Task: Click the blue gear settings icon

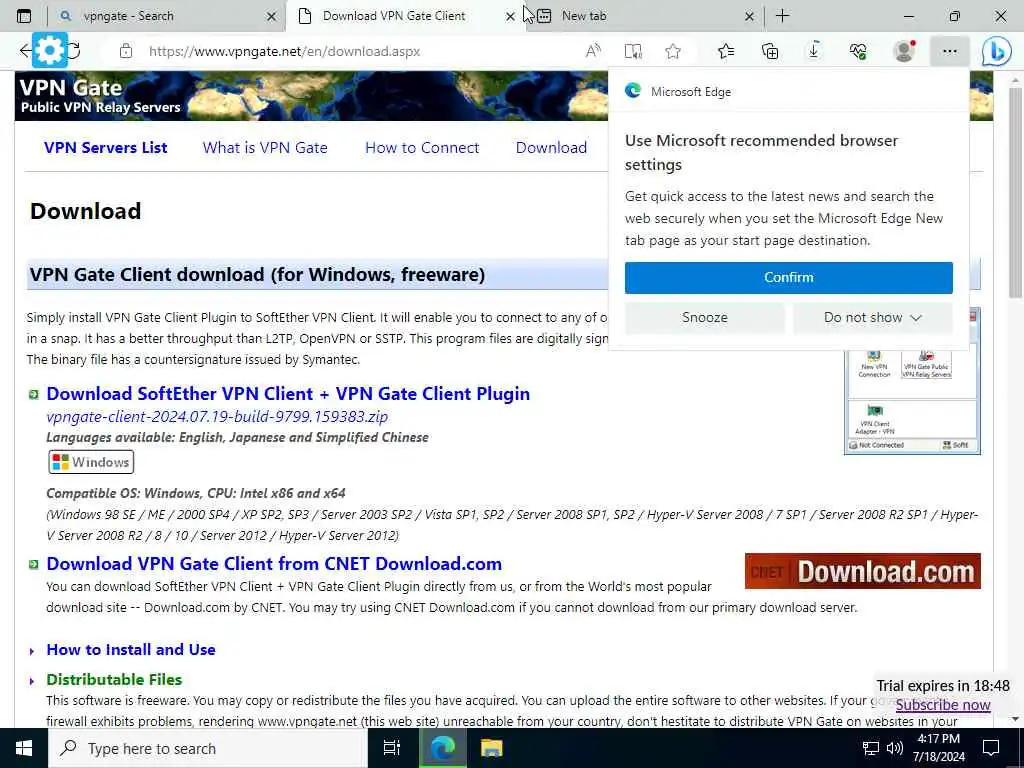Action: (x=50, y=50)
